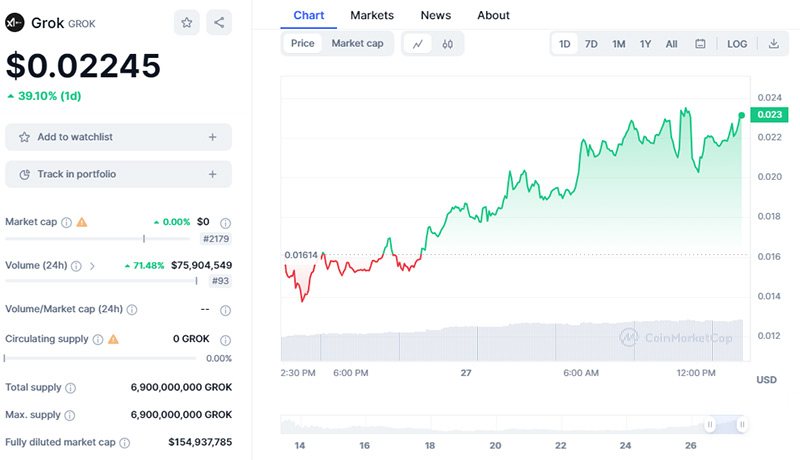Expand Track in portfolio plus sign

(212, 174)
